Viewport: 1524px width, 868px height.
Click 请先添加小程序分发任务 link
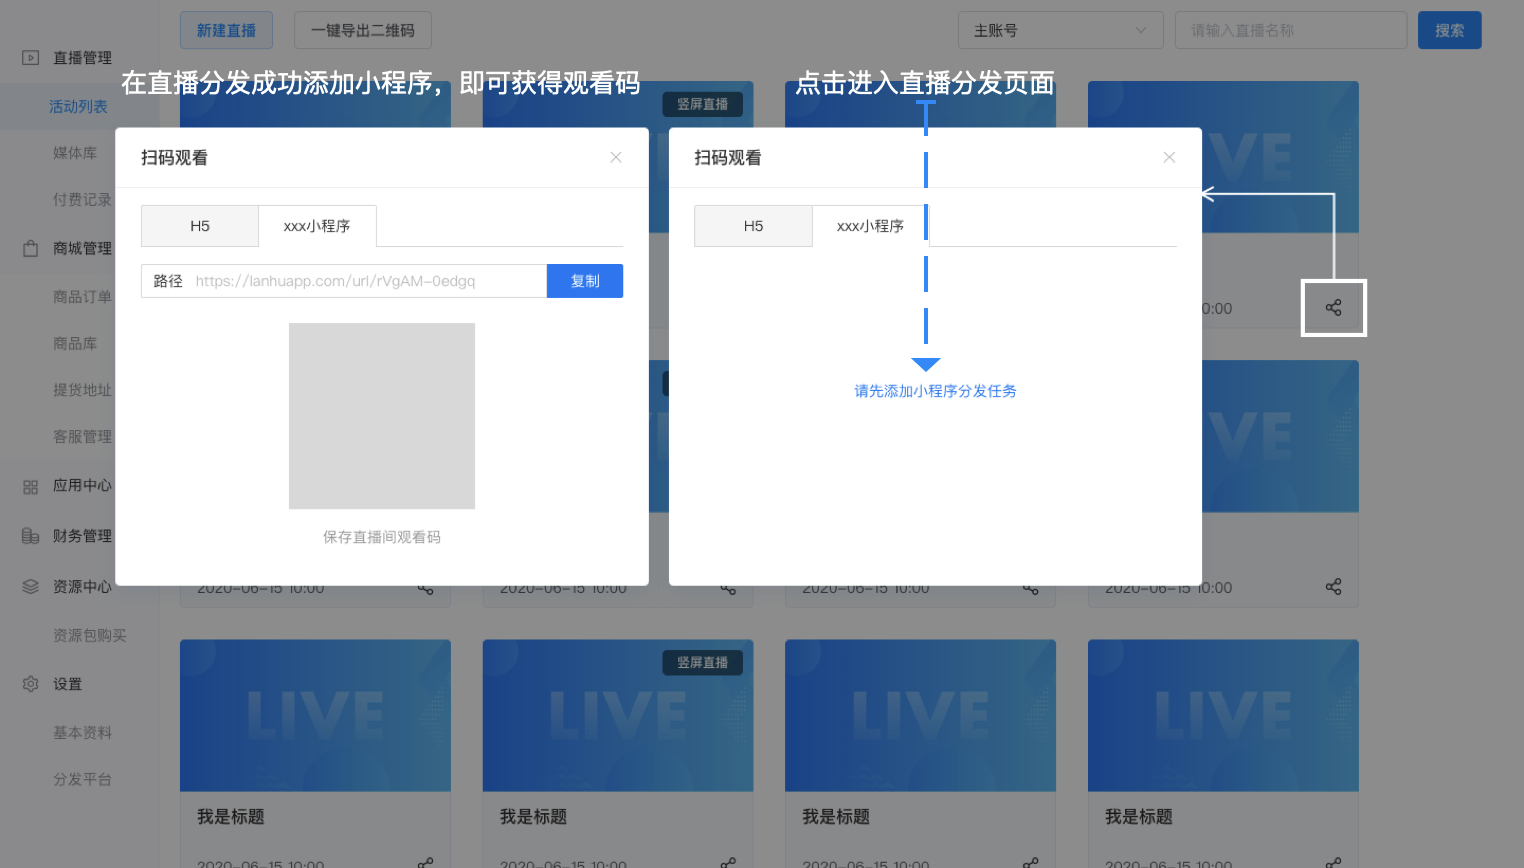(935, 391)
